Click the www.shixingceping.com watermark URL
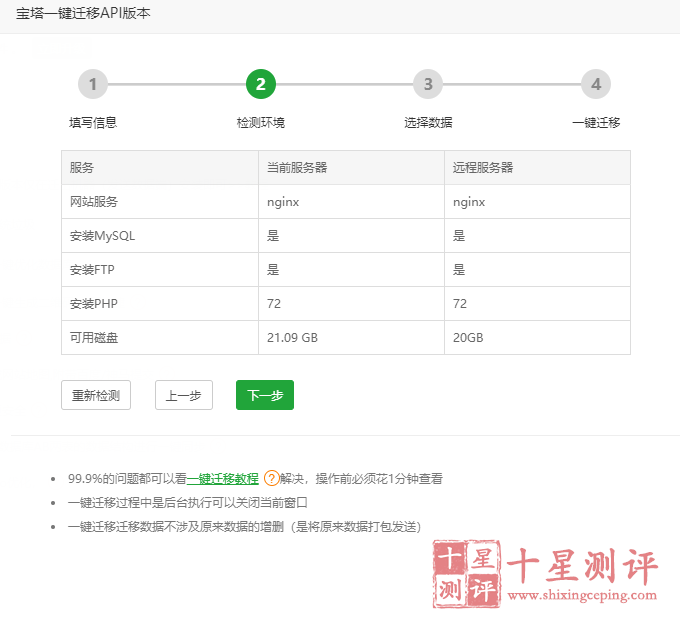This screenshot has height=629, width=680. (584, 596)
